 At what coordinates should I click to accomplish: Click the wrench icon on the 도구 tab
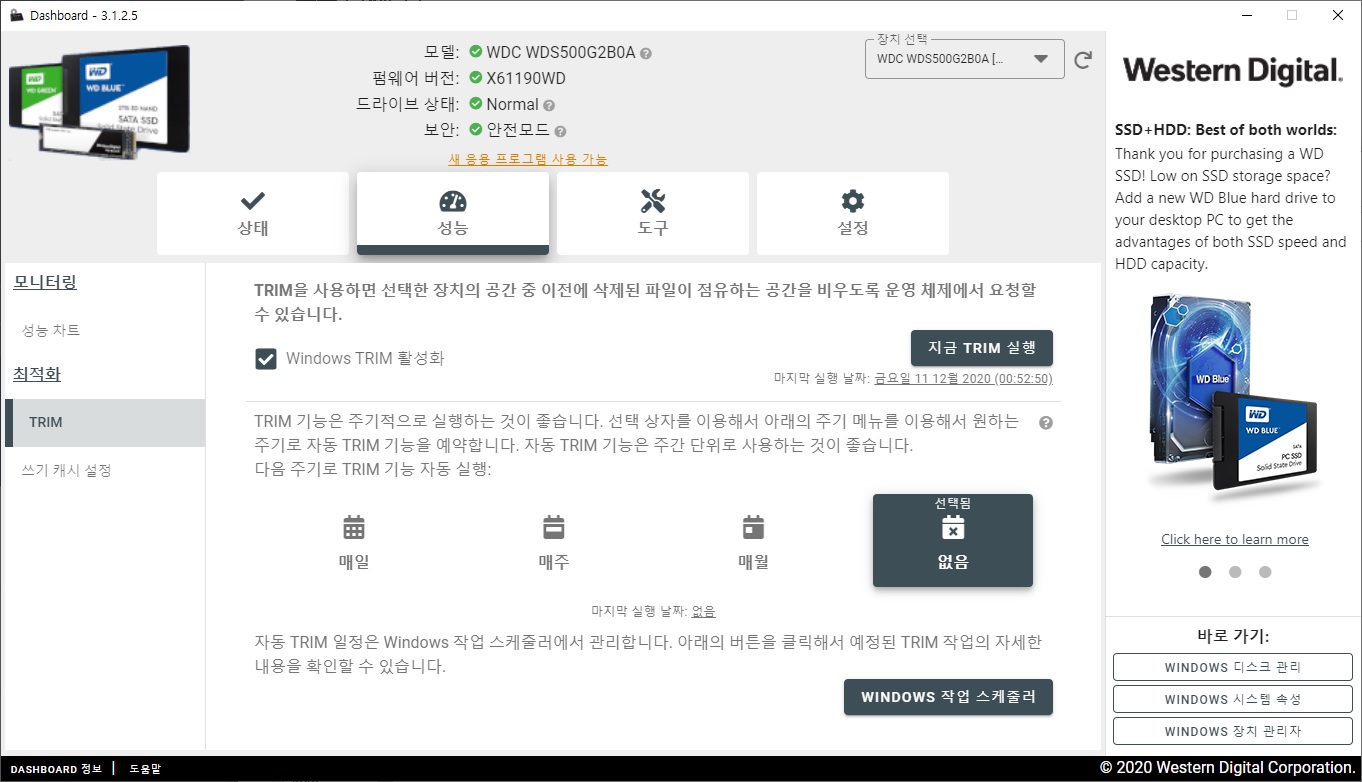[x=653, y=200]
